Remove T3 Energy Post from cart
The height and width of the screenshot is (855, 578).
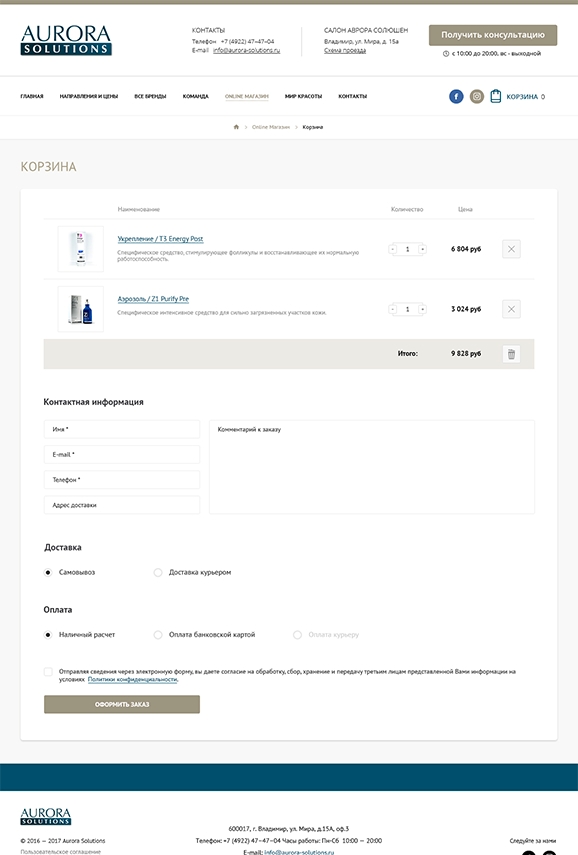[x=511, y=249]
